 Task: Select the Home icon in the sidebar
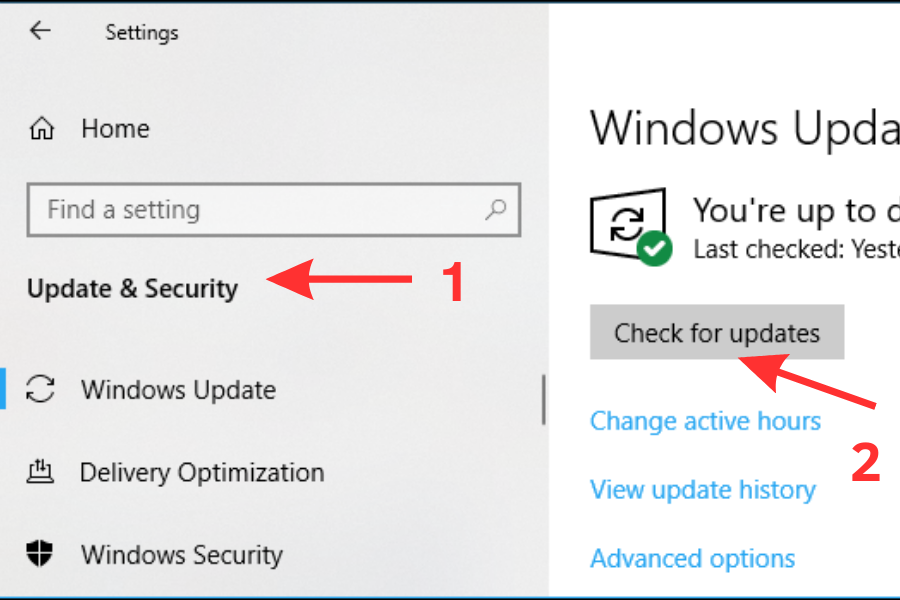(42, 128)
